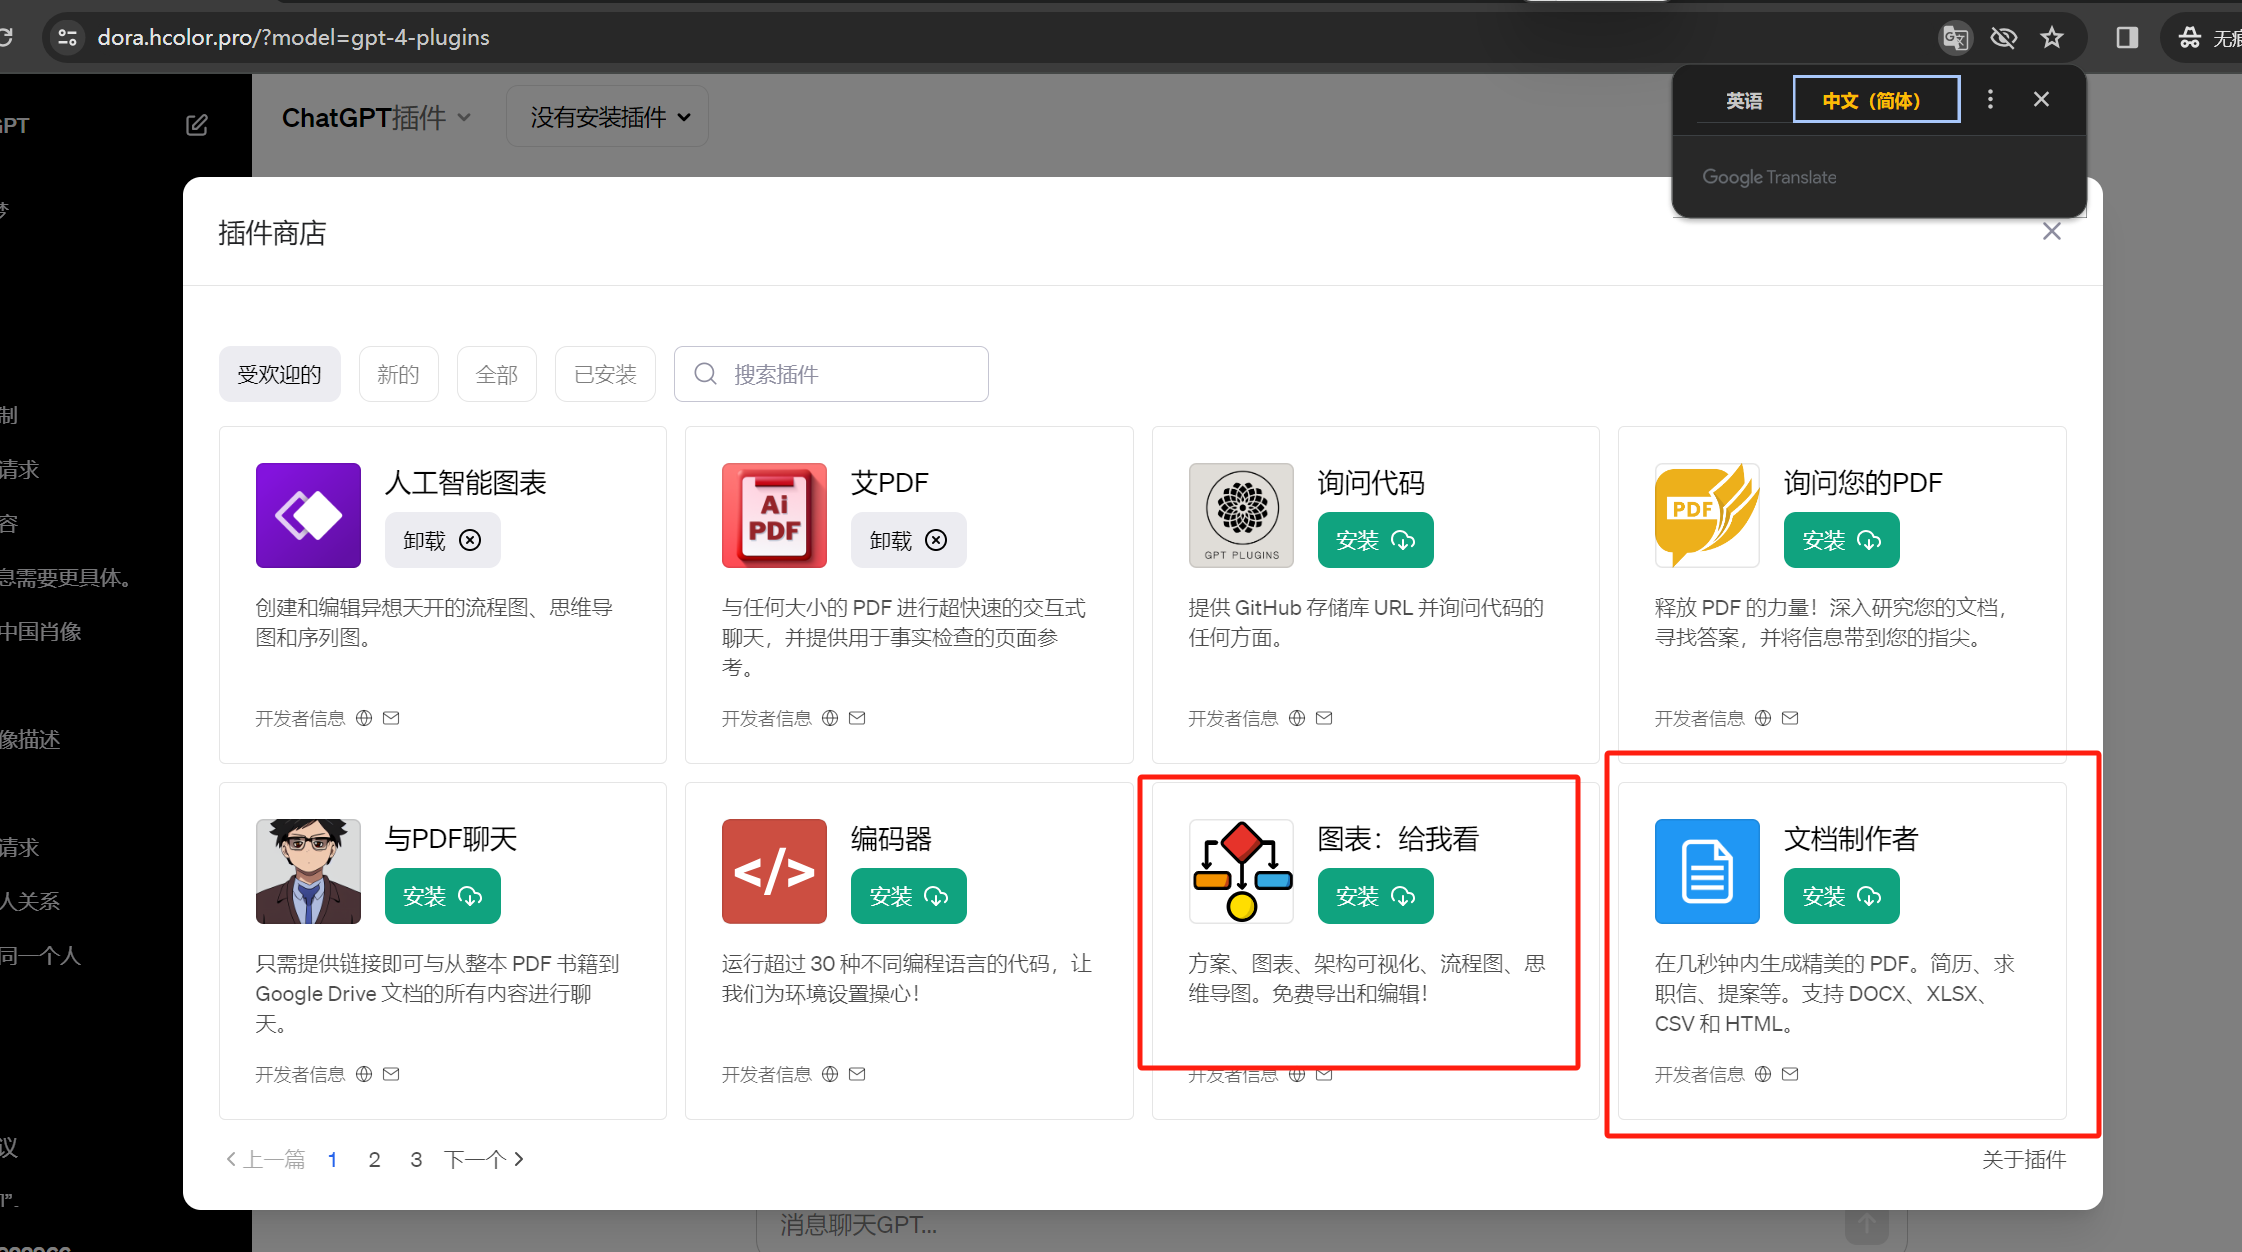Click the bookmark star in the address bar
The image size is (2242, 1252).
click(x=2052, y=37)
